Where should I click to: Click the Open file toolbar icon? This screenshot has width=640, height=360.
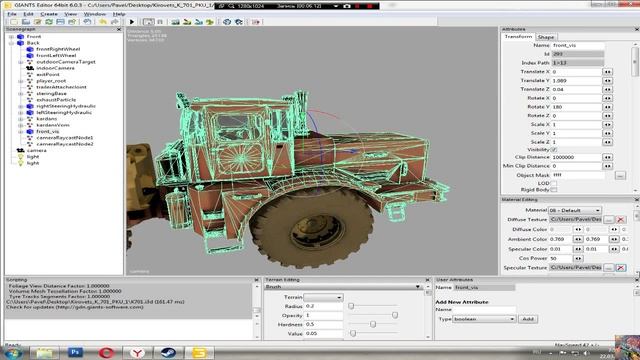[26, 22]
